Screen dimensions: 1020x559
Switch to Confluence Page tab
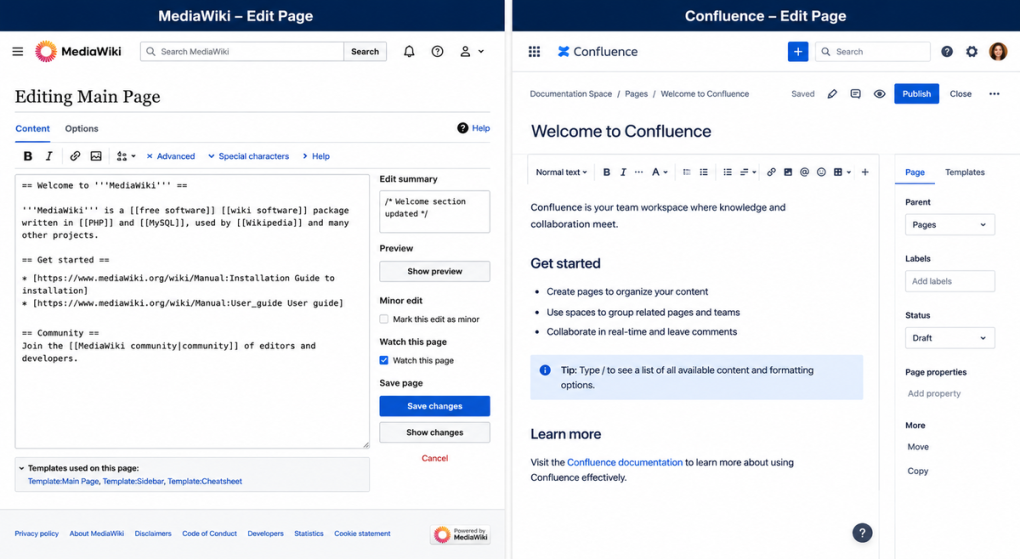coord(915,172)
